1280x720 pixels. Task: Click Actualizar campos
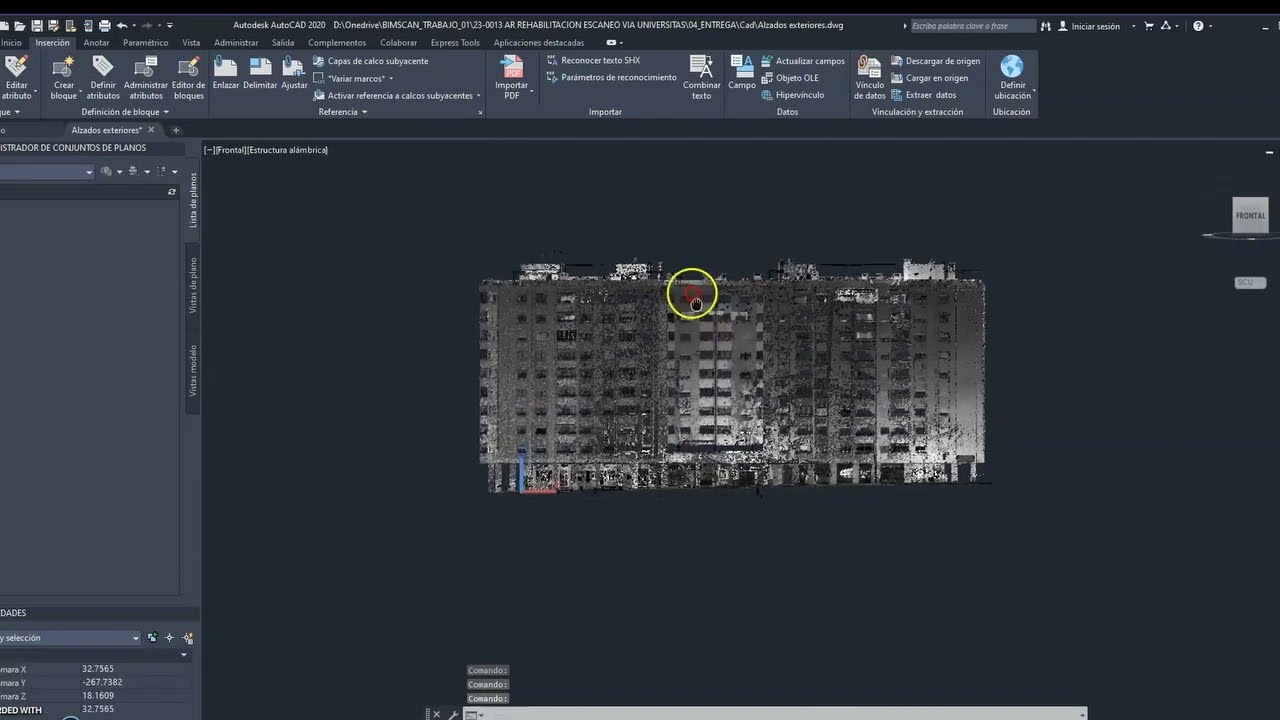803,61
